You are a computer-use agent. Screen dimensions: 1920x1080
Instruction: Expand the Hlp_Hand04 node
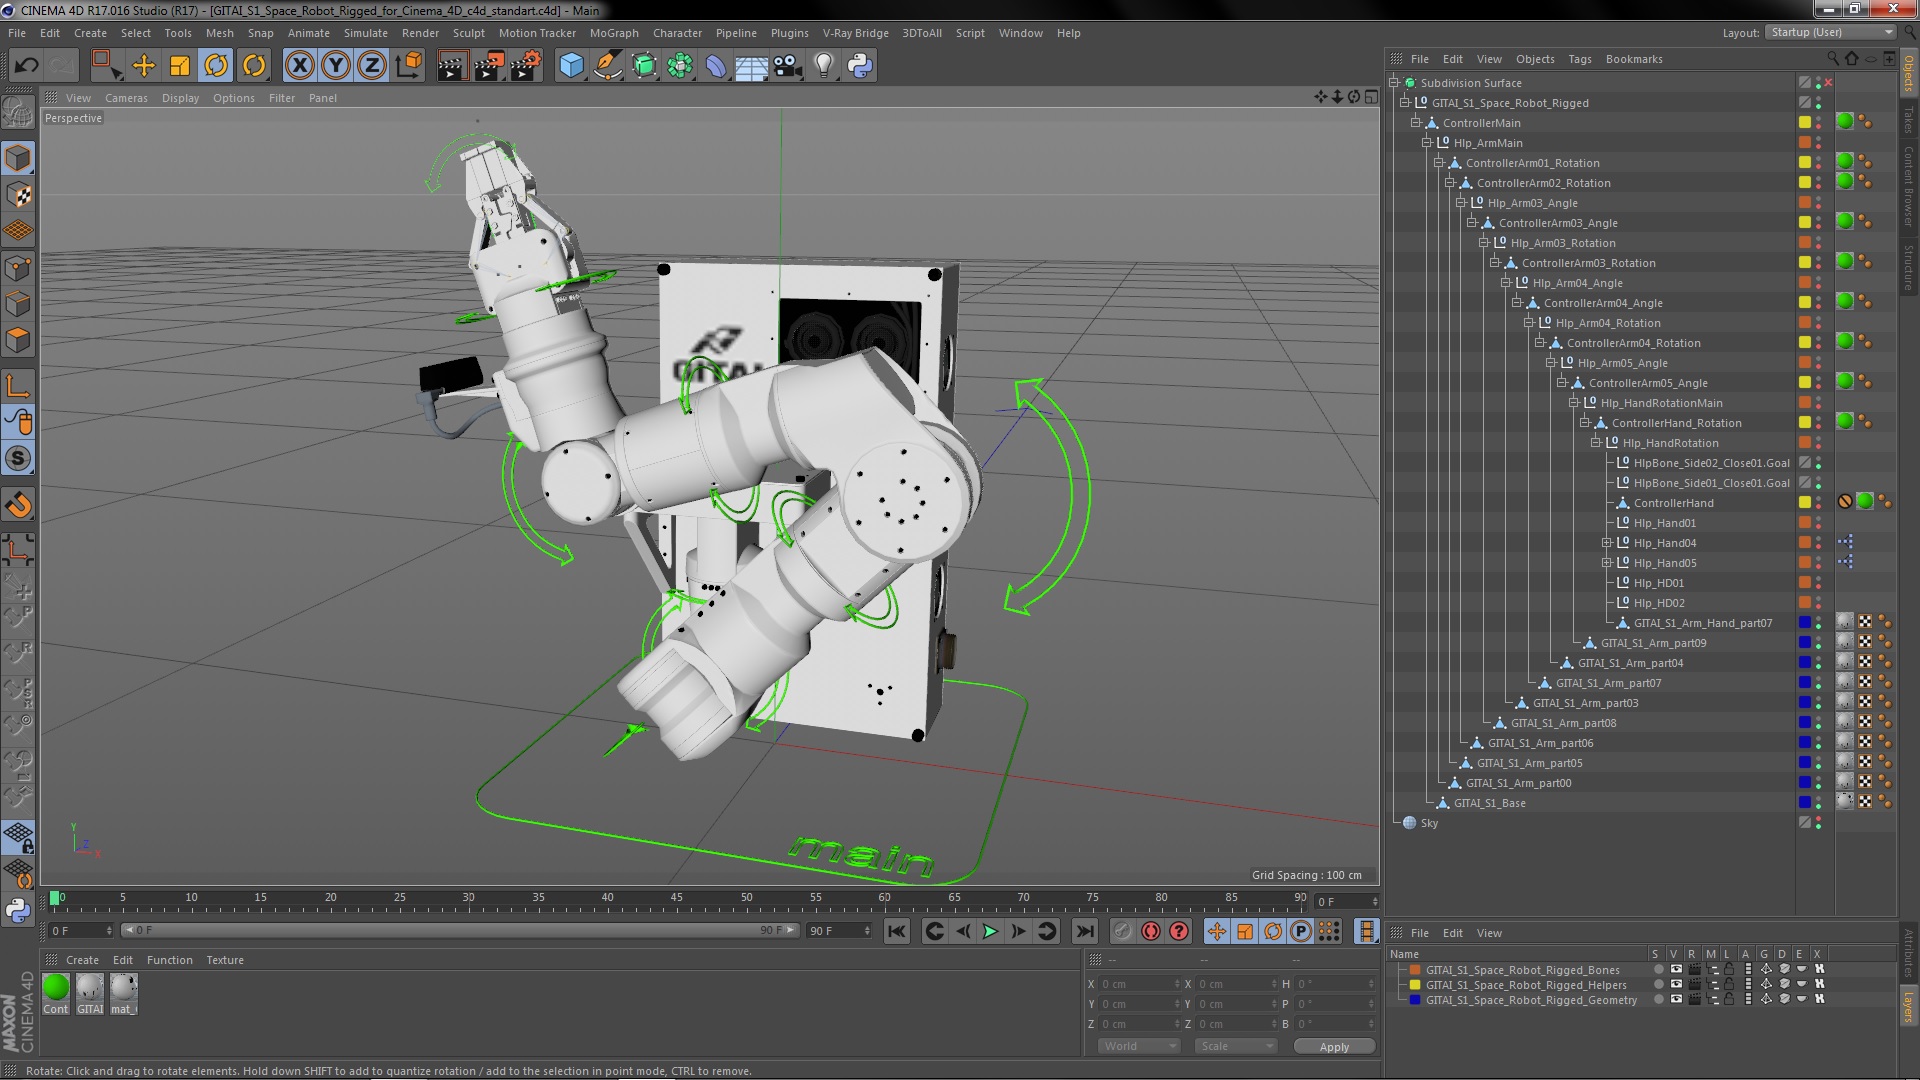click(1607, 543)
